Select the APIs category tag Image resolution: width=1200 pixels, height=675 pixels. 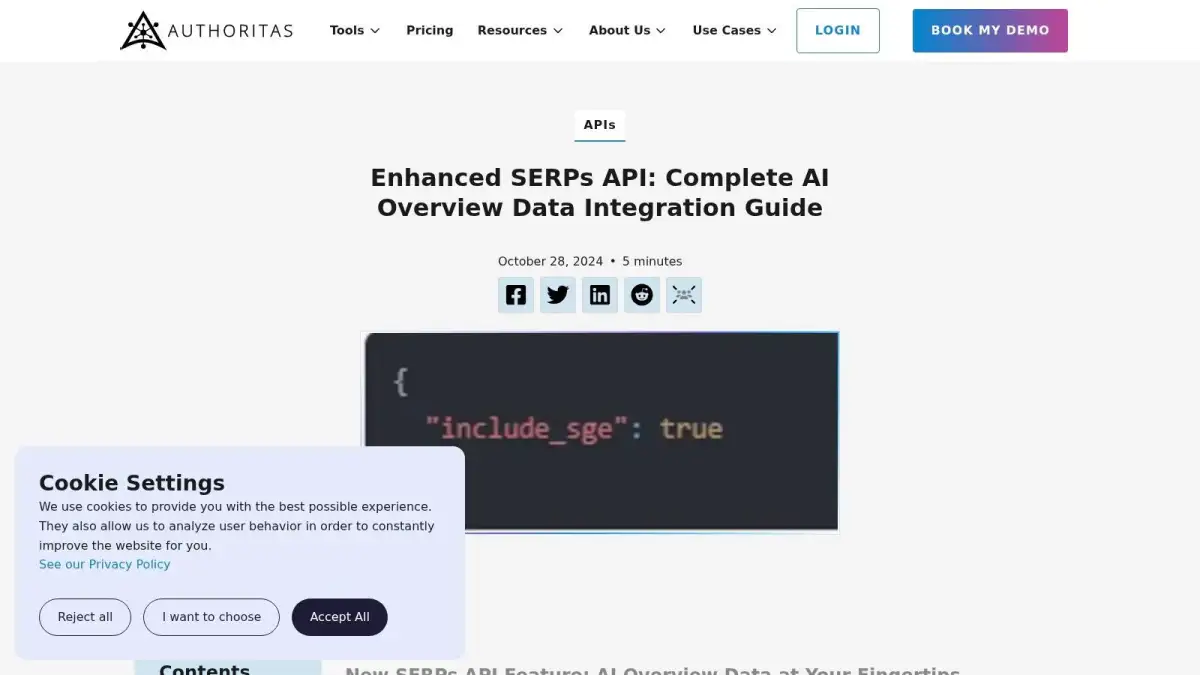click(x=600, y=125)
